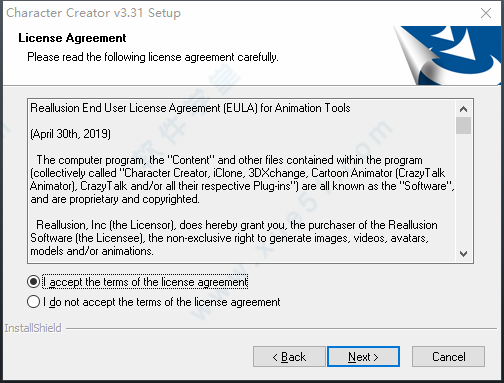Image resolution: width=504 pixels, height=383 pixels.
Task: Click the InstallShield label
Action: pyautogui.click(x=33, y=328)
